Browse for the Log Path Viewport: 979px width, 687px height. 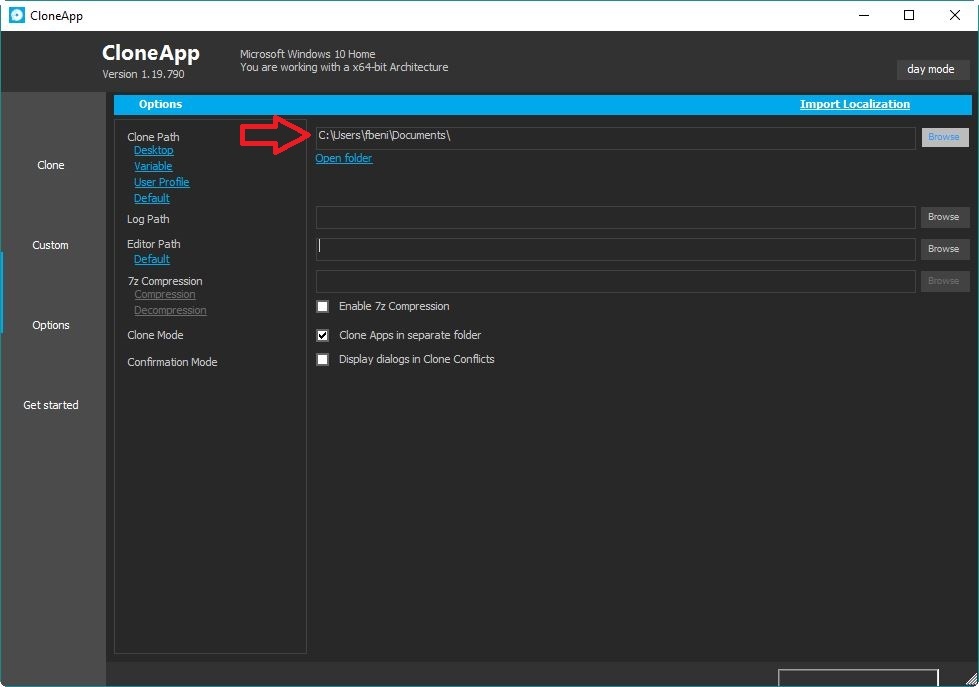943,217
